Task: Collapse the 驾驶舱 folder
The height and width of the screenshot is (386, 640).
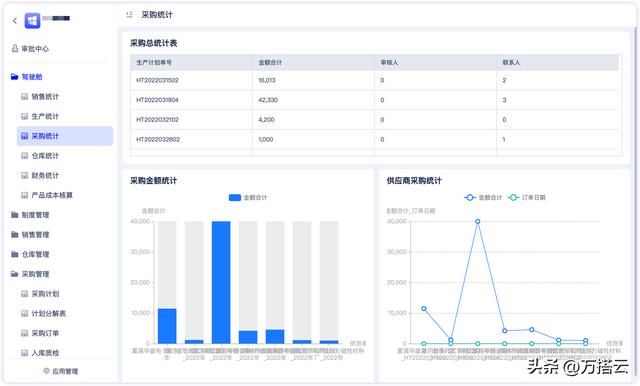Action: [27, 77]
